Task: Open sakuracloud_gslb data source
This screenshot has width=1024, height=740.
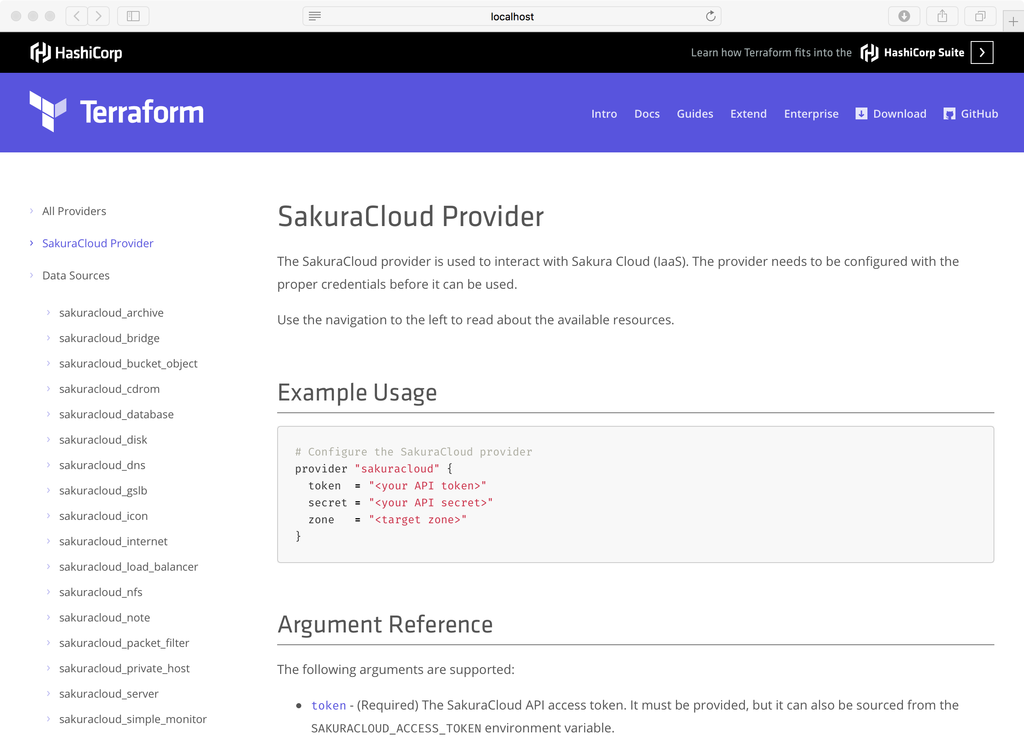Action: pos(103,491)
